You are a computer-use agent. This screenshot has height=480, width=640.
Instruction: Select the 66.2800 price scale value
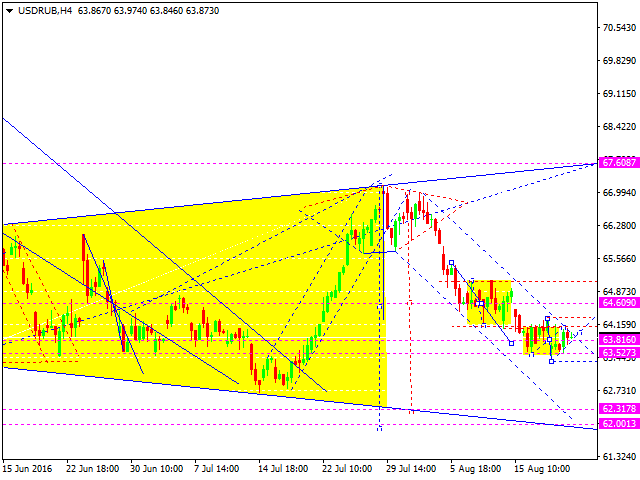[620, 226]
